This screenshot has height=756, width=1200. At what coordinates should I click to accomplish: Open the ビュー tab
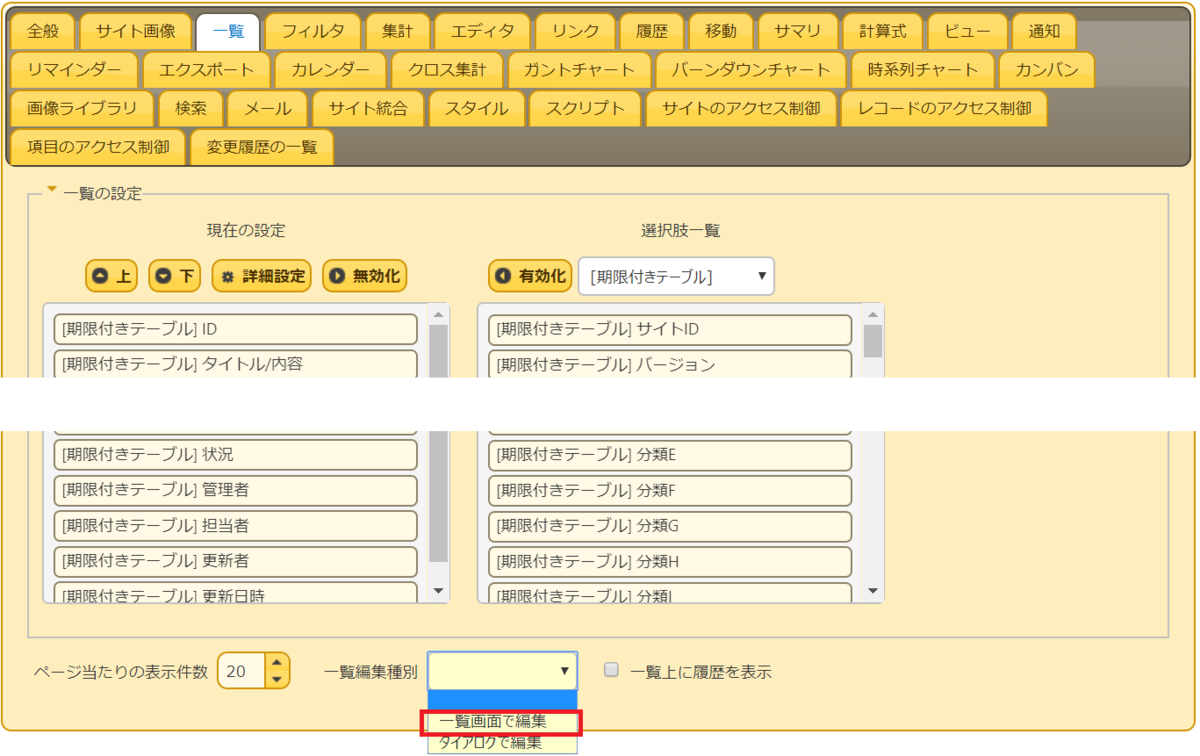point(967,31)
